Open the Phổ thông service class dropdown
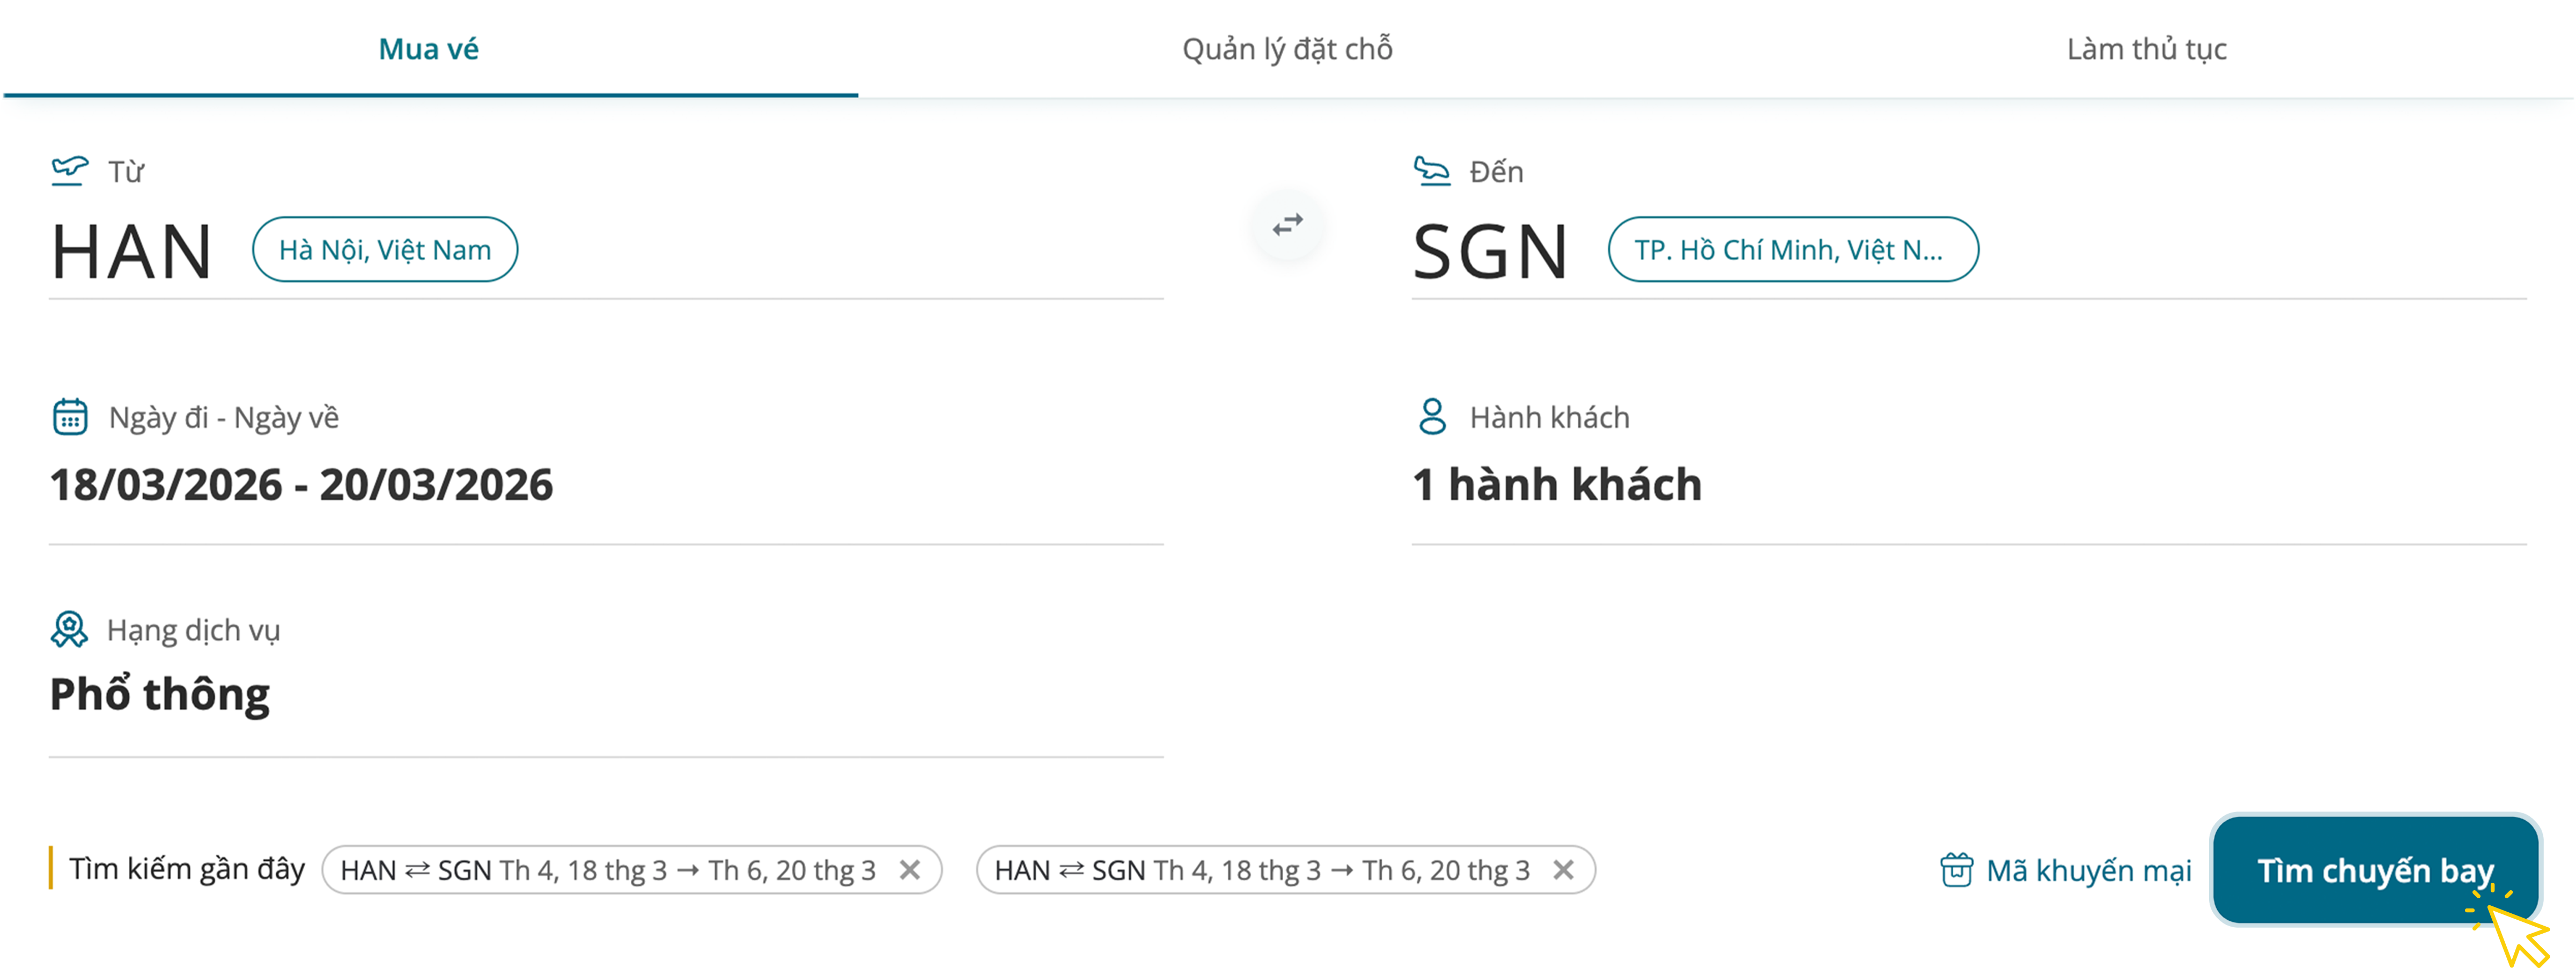The image size is (2576, 968). [160, 694]
